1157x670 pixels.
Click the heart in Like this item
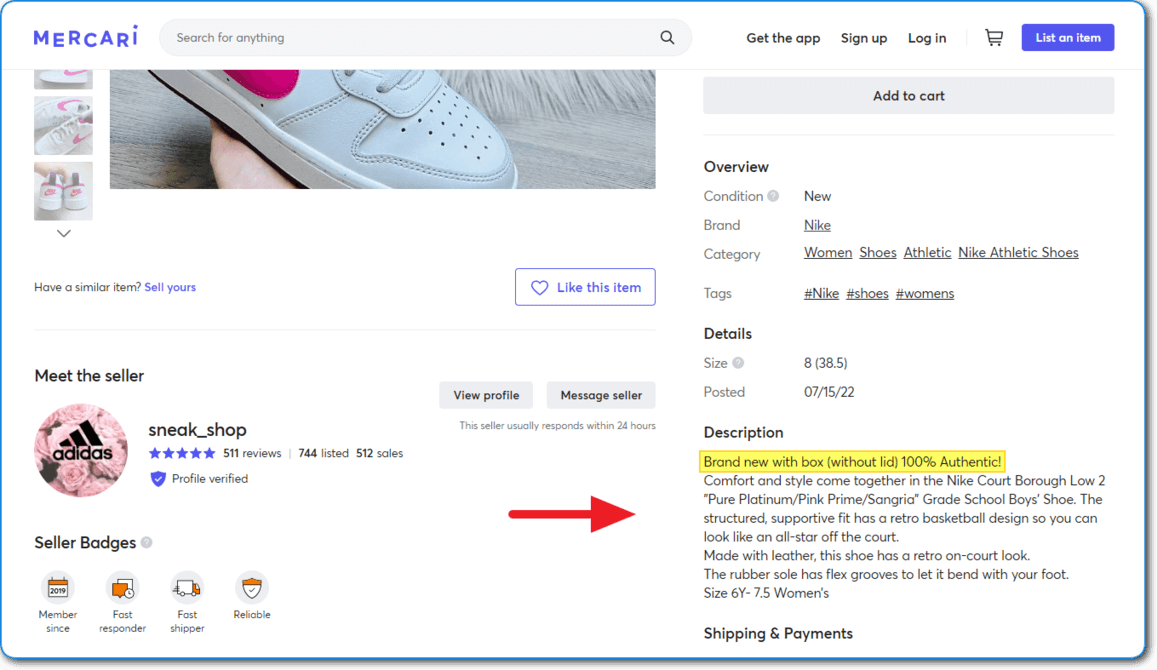coord(539,288)
